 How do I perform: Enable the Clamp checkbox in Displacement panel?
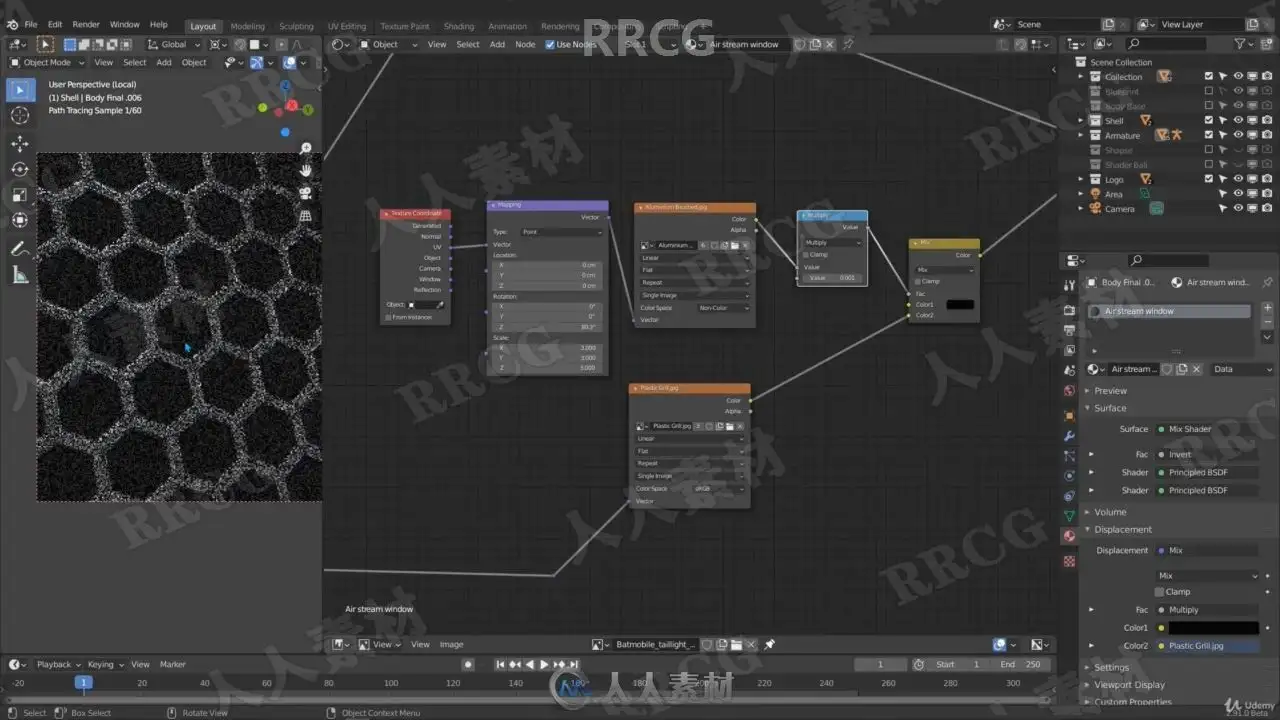[x=1160, y=592]
